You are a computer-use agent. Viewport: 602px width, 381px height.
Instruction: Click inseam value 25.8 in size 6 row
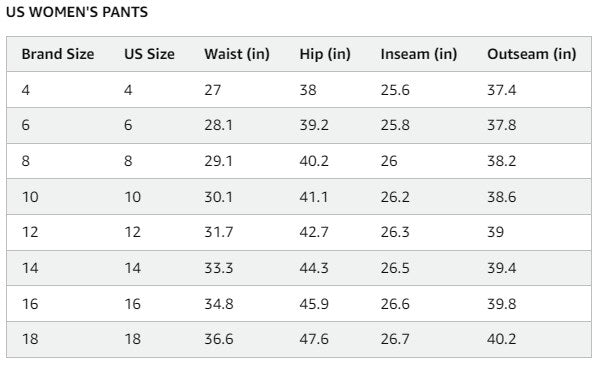pyautogui.click(x=395, y=125)
